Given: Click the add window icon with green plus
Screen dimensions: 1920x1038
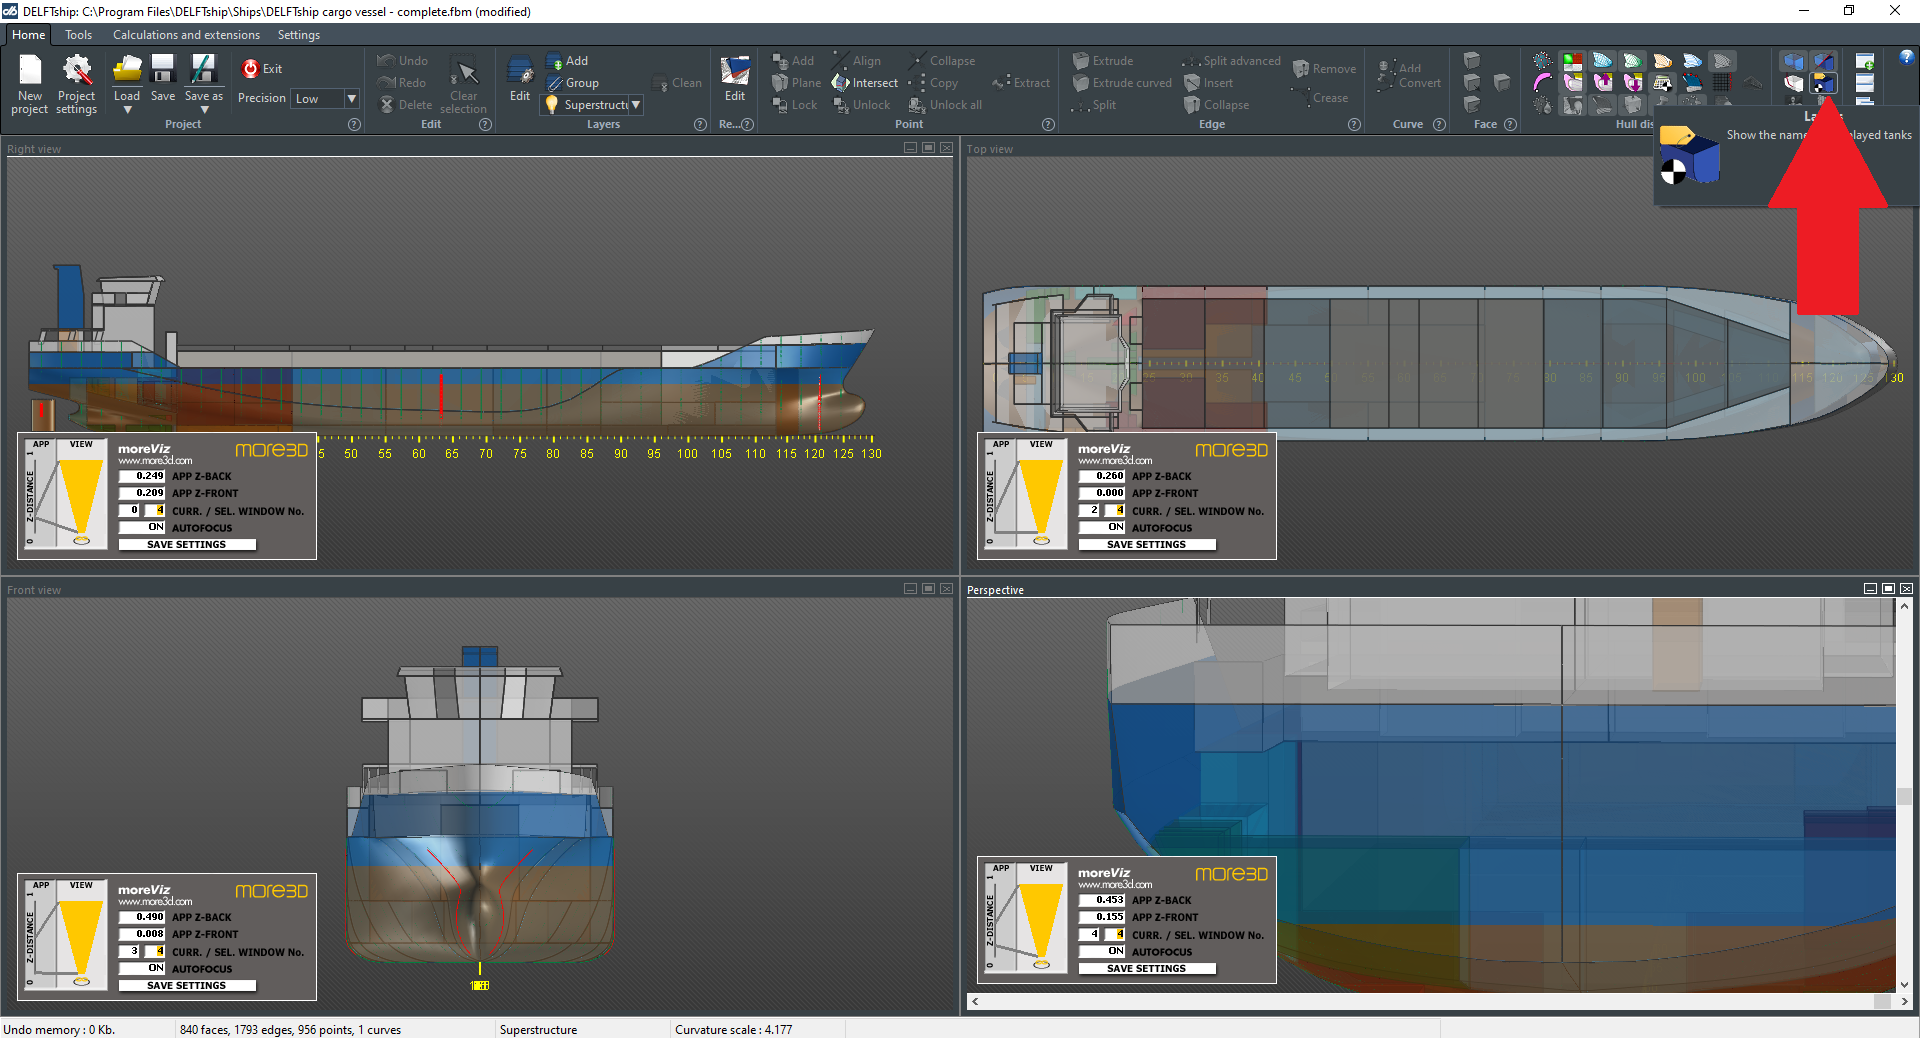Looking at the screenshot, I should (x=1865, y=61).
